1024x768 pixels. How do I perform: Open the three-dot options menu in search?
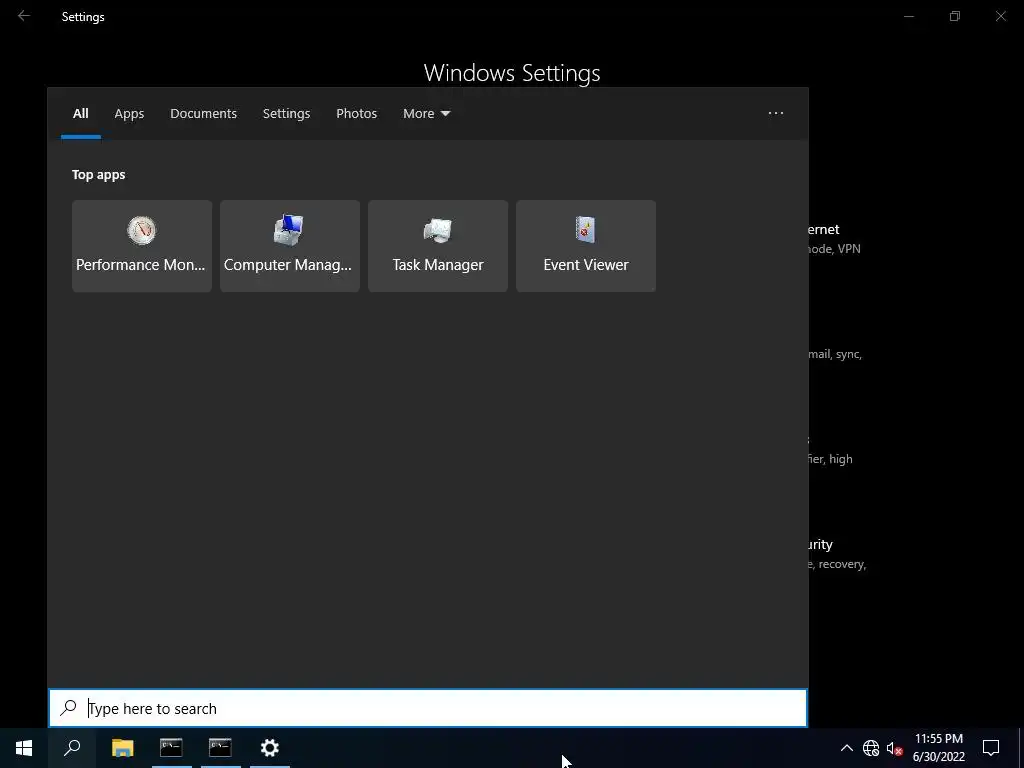[775, 113]
